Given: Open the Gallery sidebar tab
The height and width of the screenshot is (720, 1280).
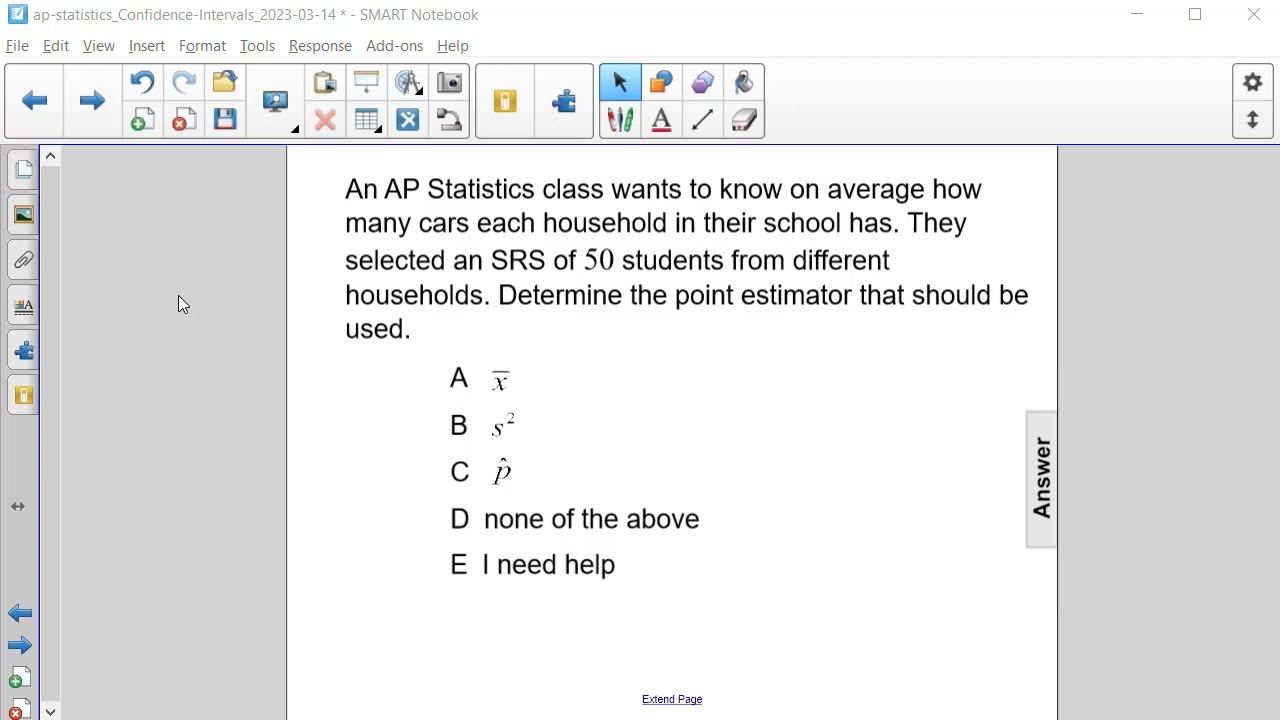Looking at the screenshot, I should pos(23,215).
